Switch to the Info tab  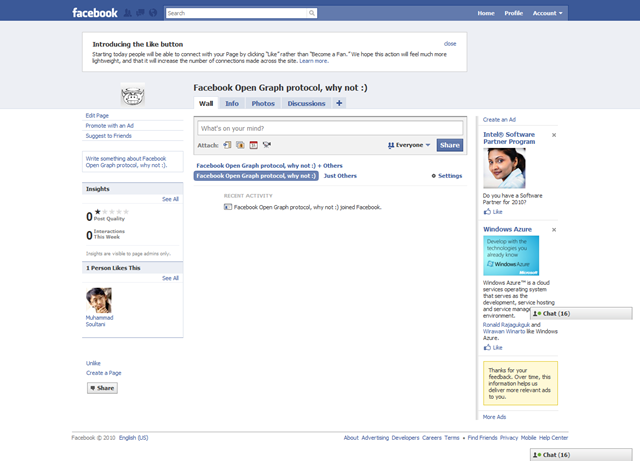[x=232, y=103]
